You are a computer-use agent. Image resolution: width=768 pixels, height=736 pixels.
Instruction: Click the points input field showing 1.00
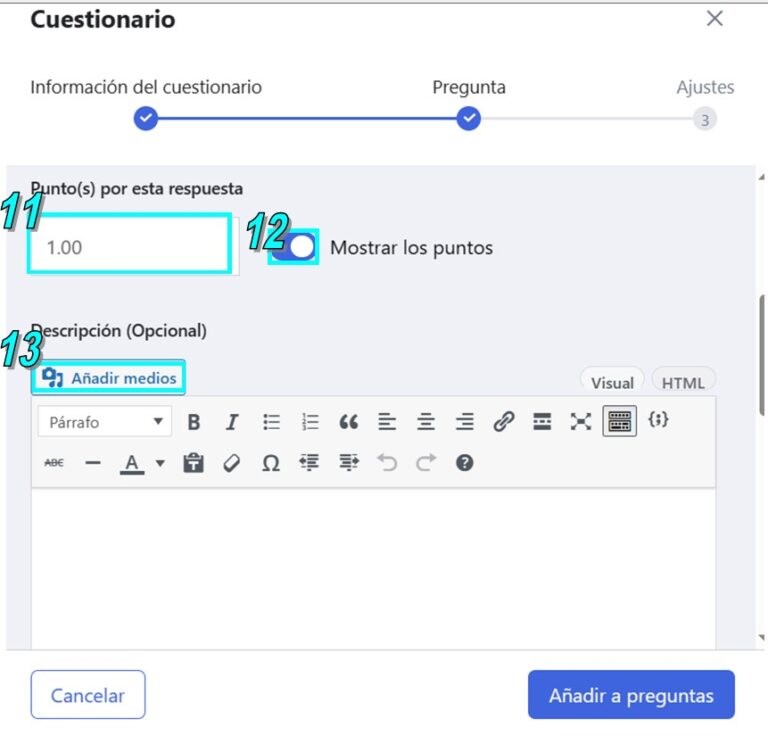(129, 244)
